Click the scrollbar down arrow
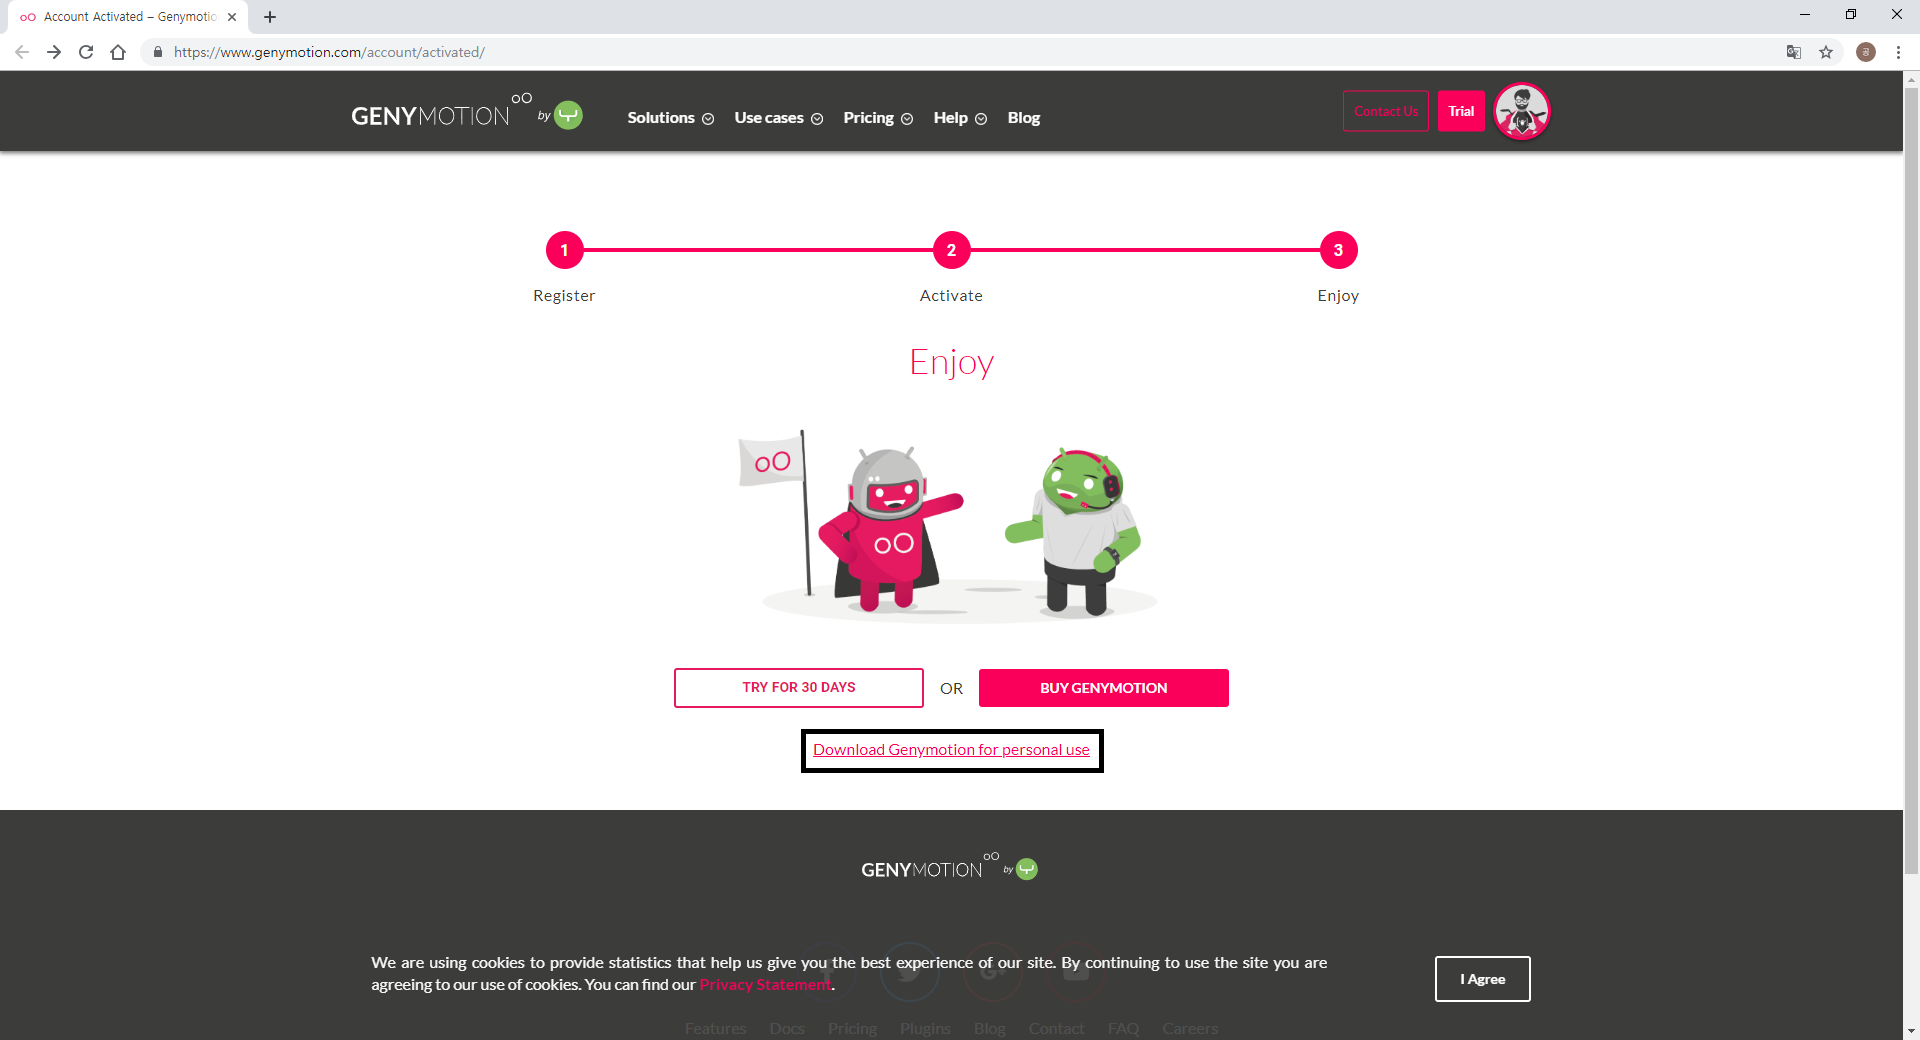Viewport: 1920px width, 1040px height. 1911,1031
